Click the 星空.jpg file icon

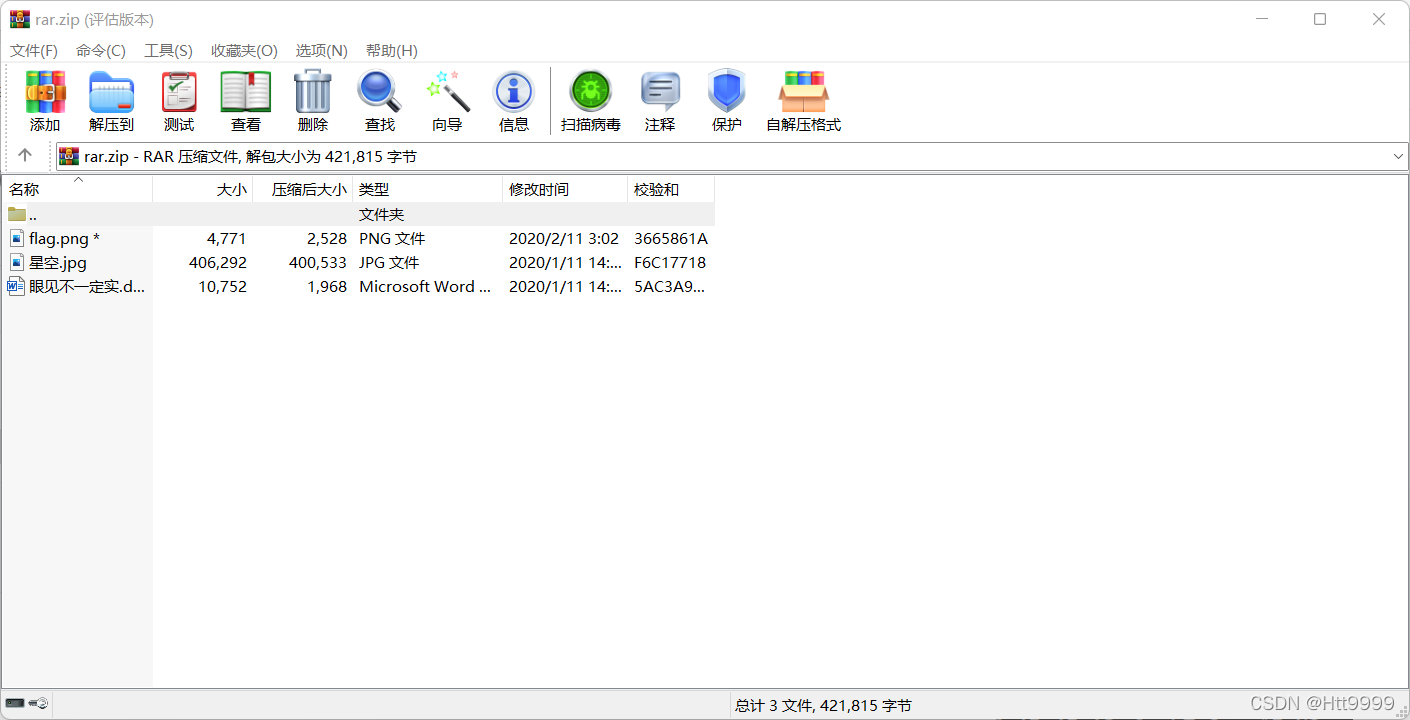pyautogui.click(x=17, y=262)
